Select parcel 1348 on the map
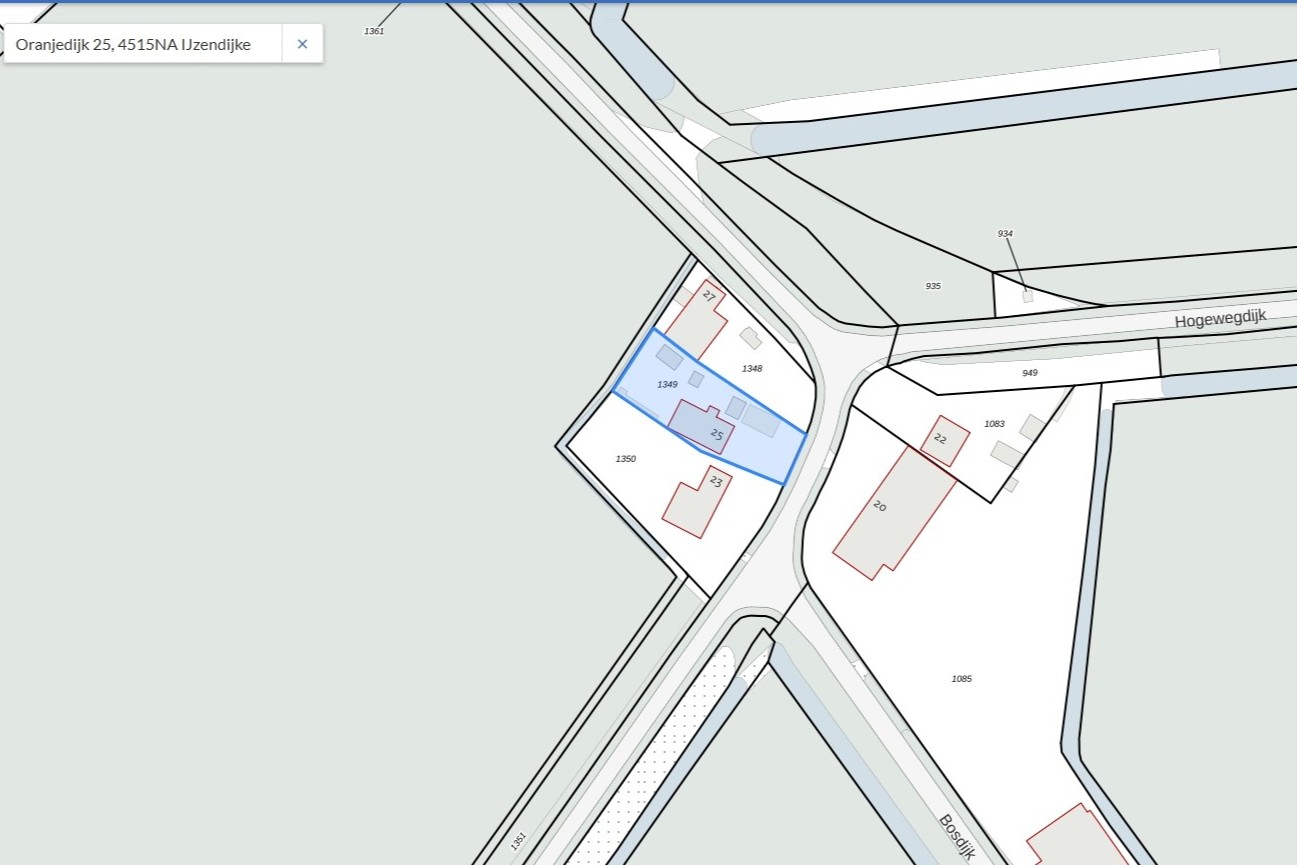Screen dimensions: 1297x865 point(752,368)
